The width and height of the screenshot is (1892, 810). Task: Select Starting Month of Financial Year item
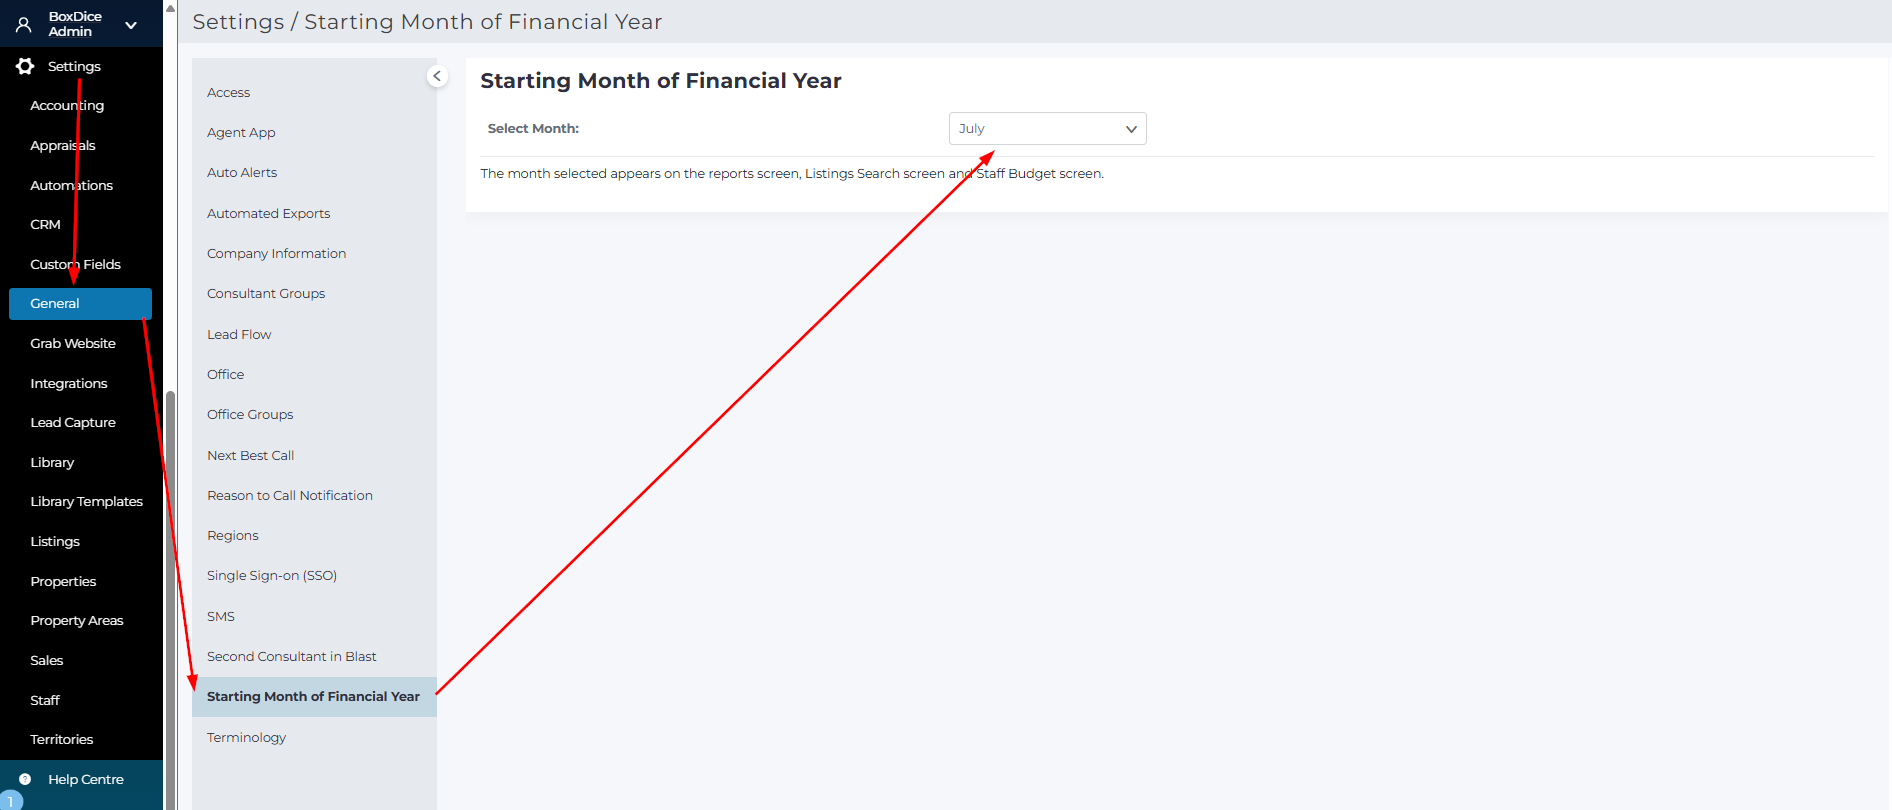tap(313, 696)
